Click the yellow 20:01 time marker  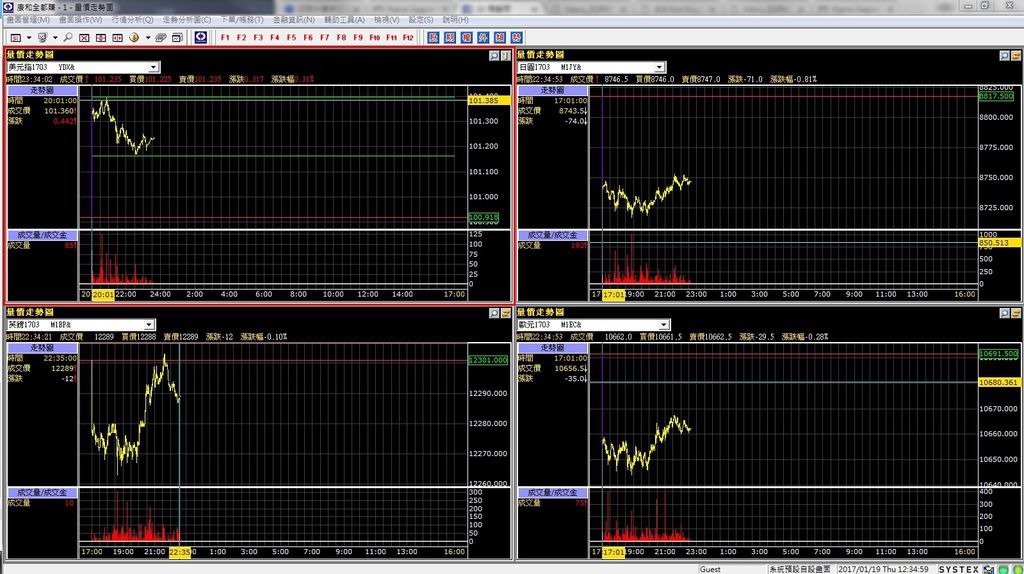103,295
